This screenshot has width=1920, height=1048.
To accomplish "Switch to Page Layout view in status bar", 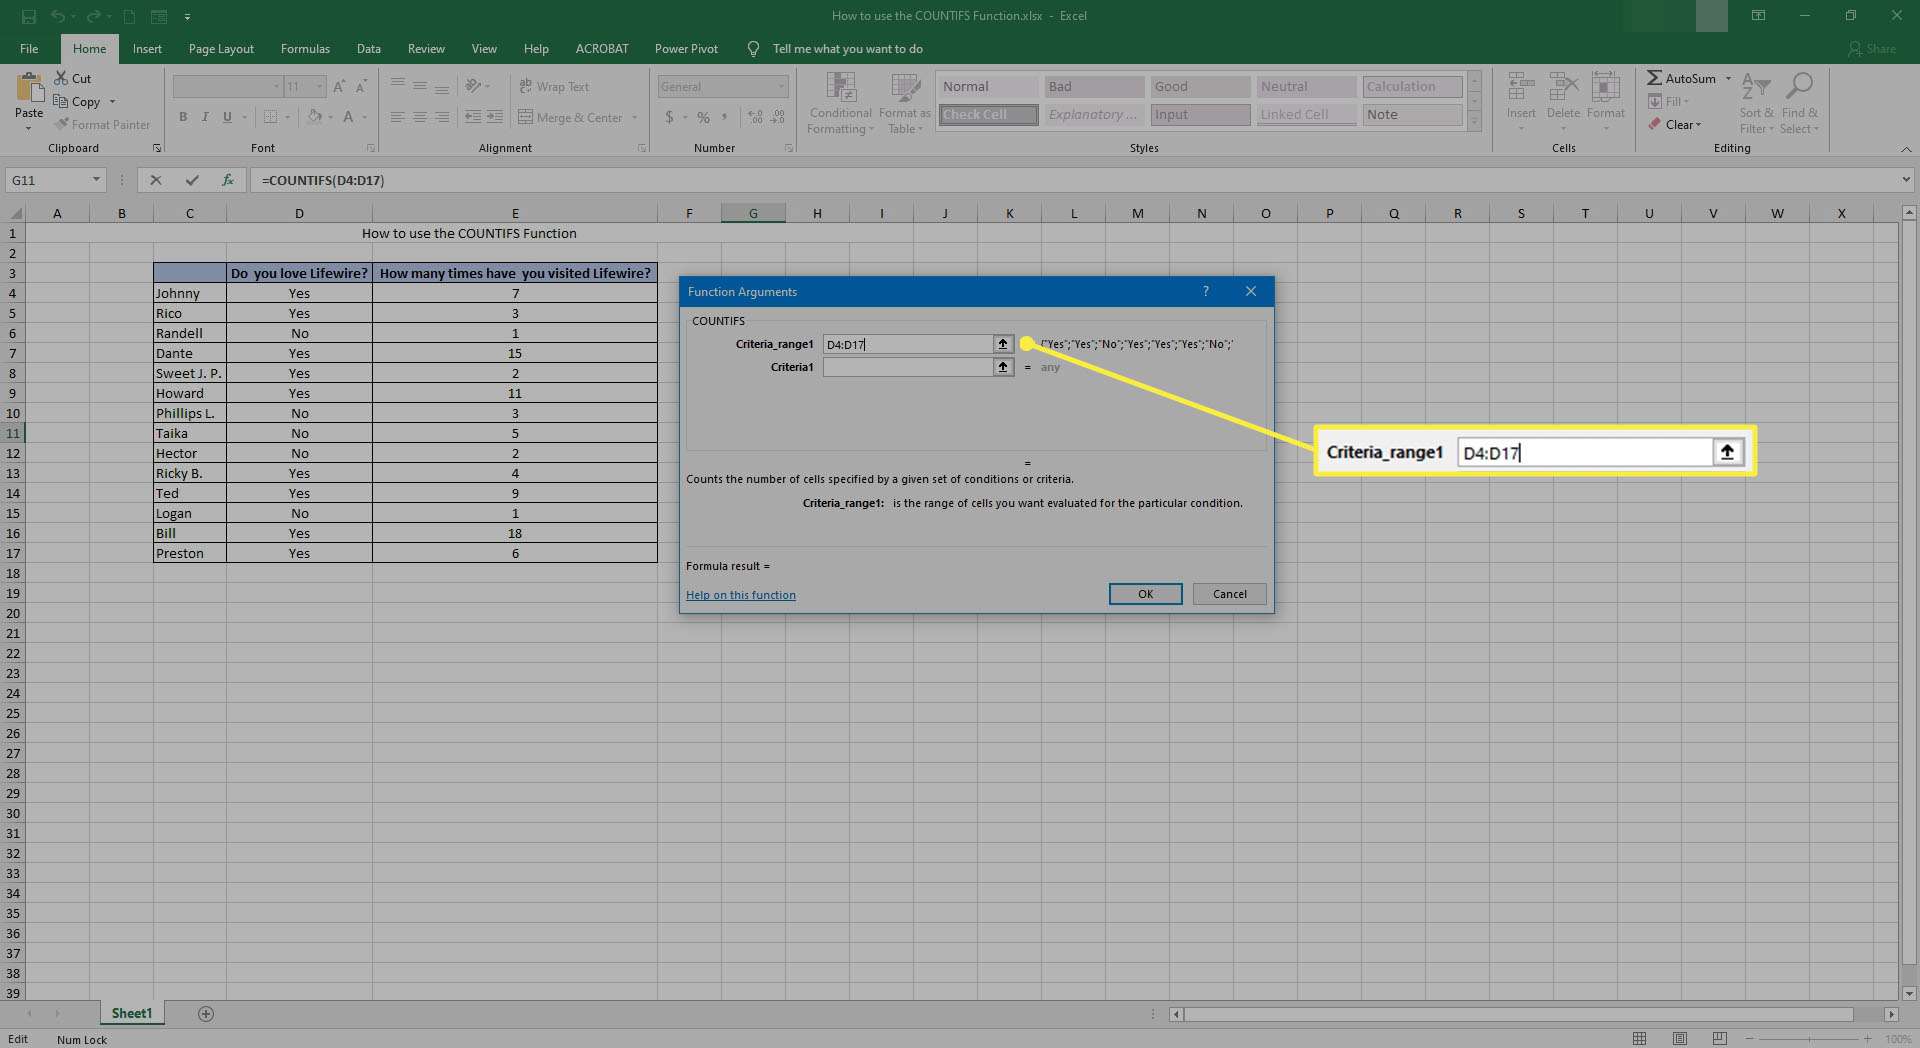I will point(1680,1039).
